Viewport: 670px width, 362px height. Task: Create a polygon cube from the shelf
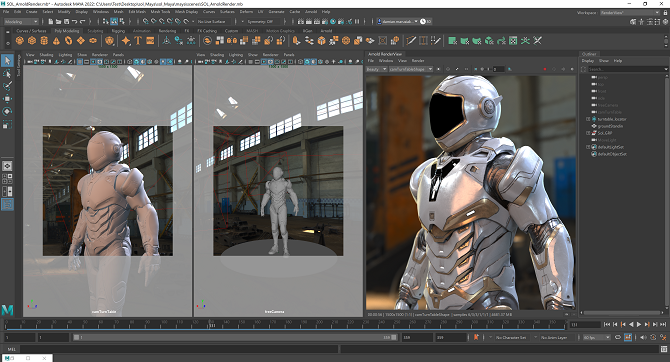32,41
